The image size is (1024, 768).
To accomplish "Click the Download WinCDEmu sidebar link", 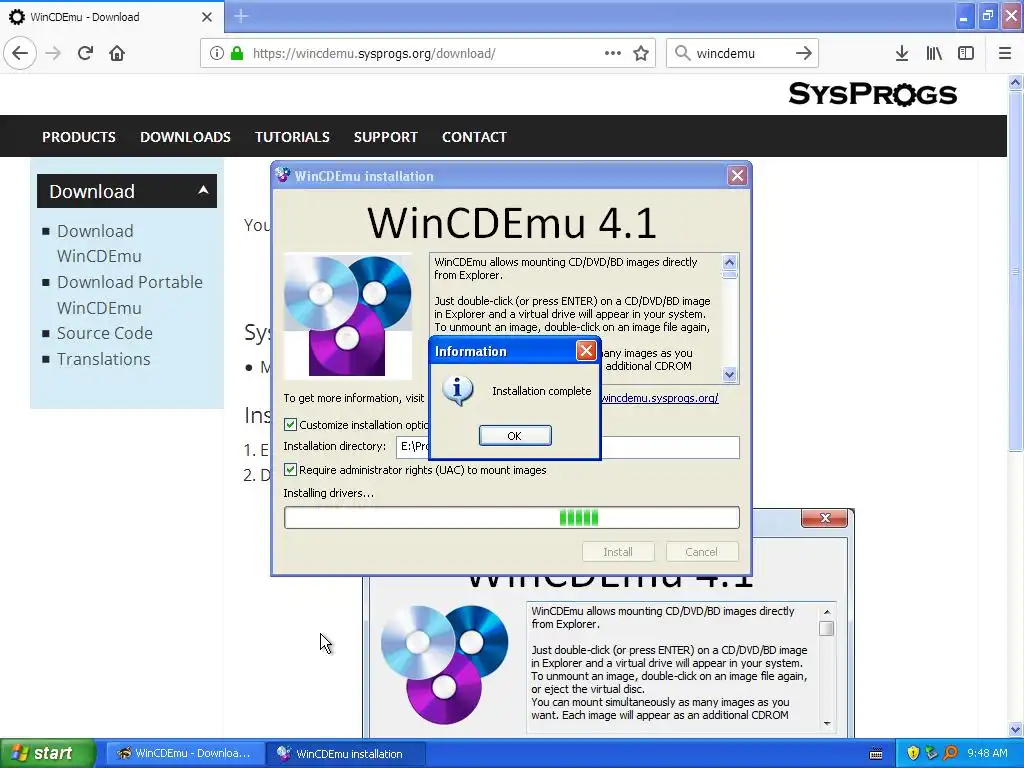I will coord(99,243).
